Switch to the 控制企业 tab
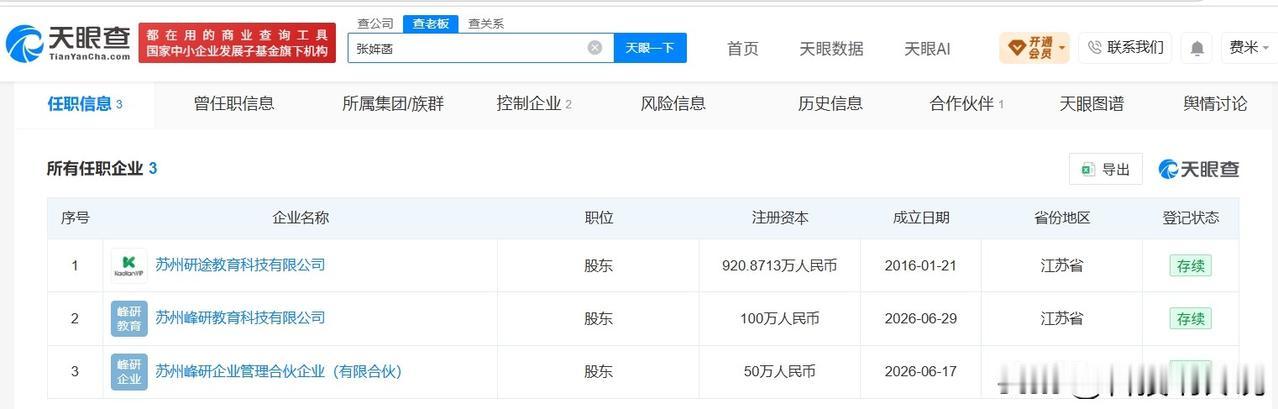This screenshot has height=409, width=1278. pyautogui.click(x=534, y=103)
